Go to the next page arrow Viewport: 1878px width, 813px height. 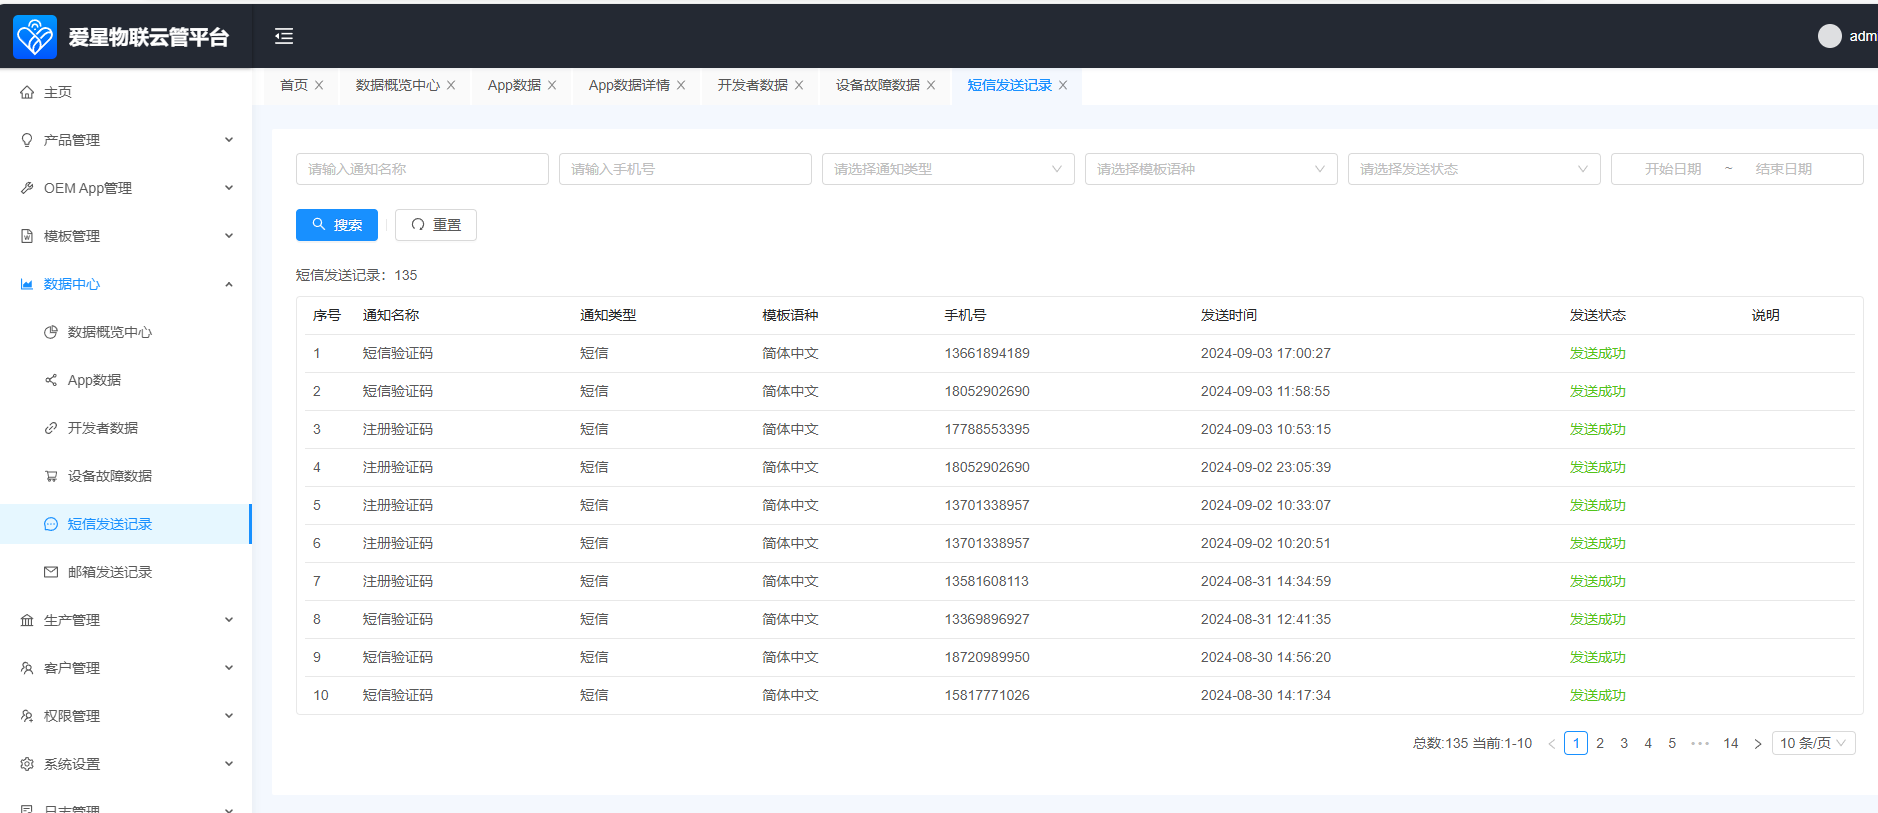[x=1758, y=744]
